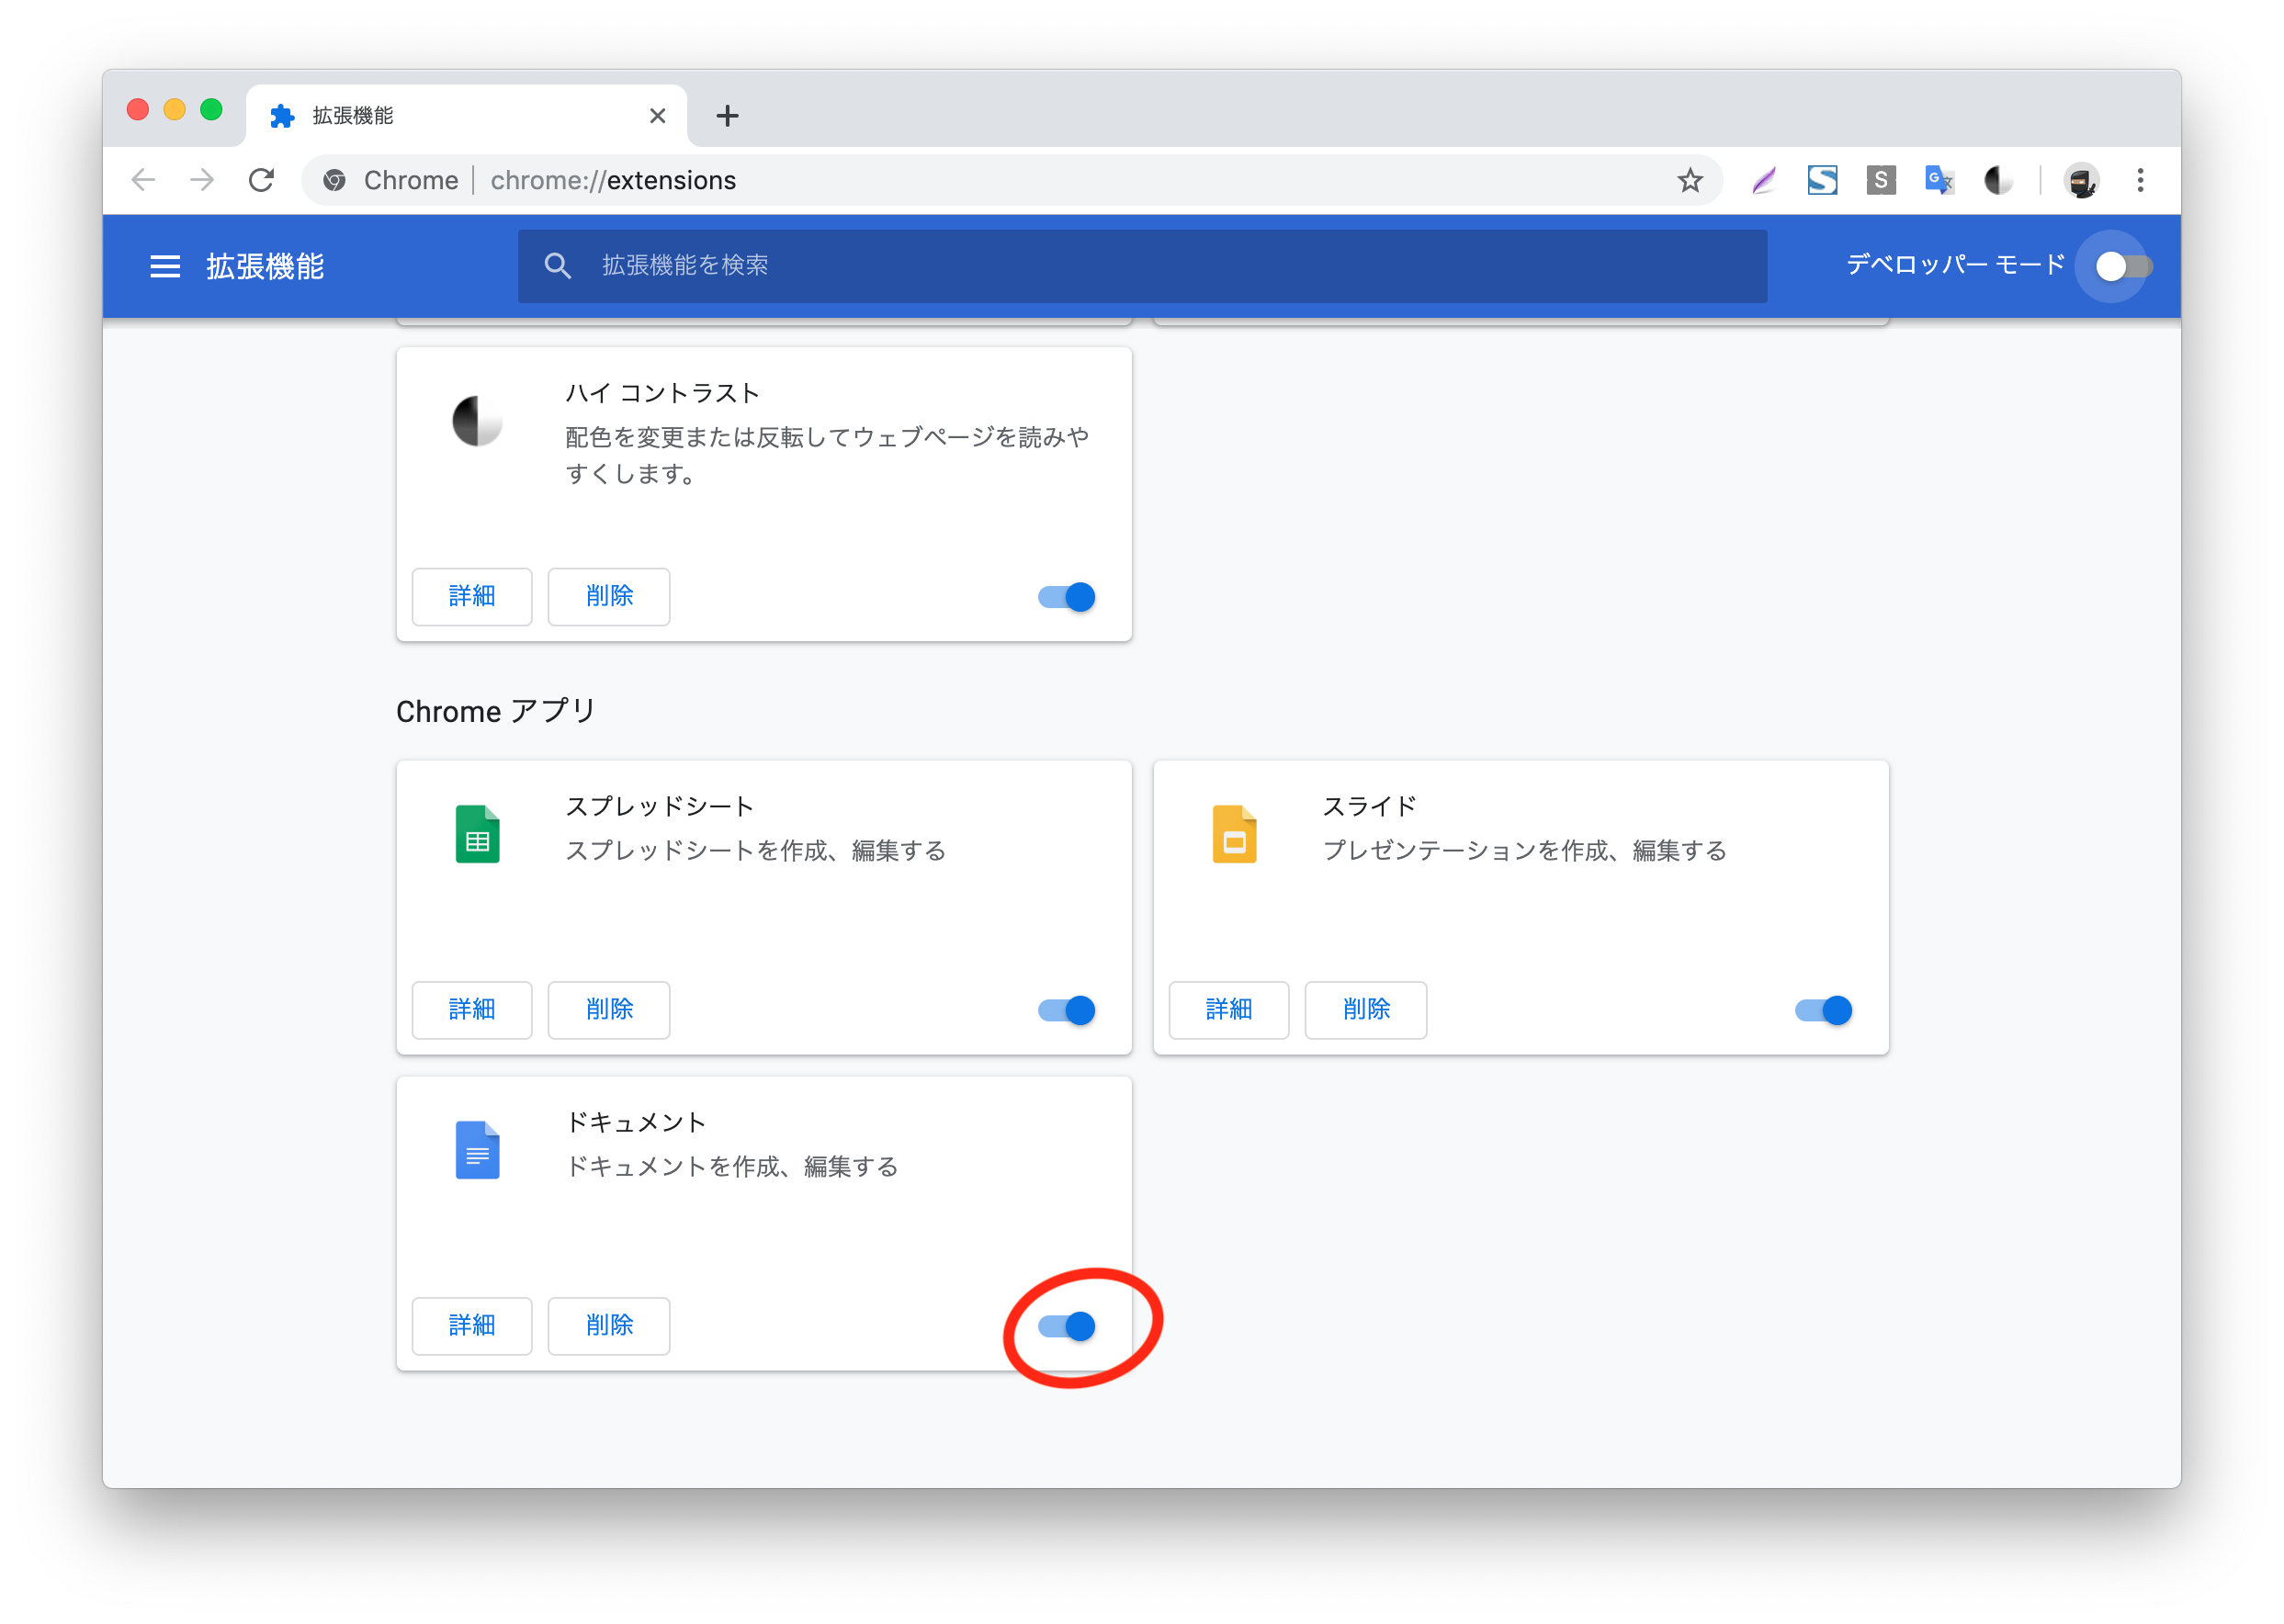Focus the 拡張機能を検索 search field
Viewport: 2284px width, 1624px height.
tap(1142, 266)
